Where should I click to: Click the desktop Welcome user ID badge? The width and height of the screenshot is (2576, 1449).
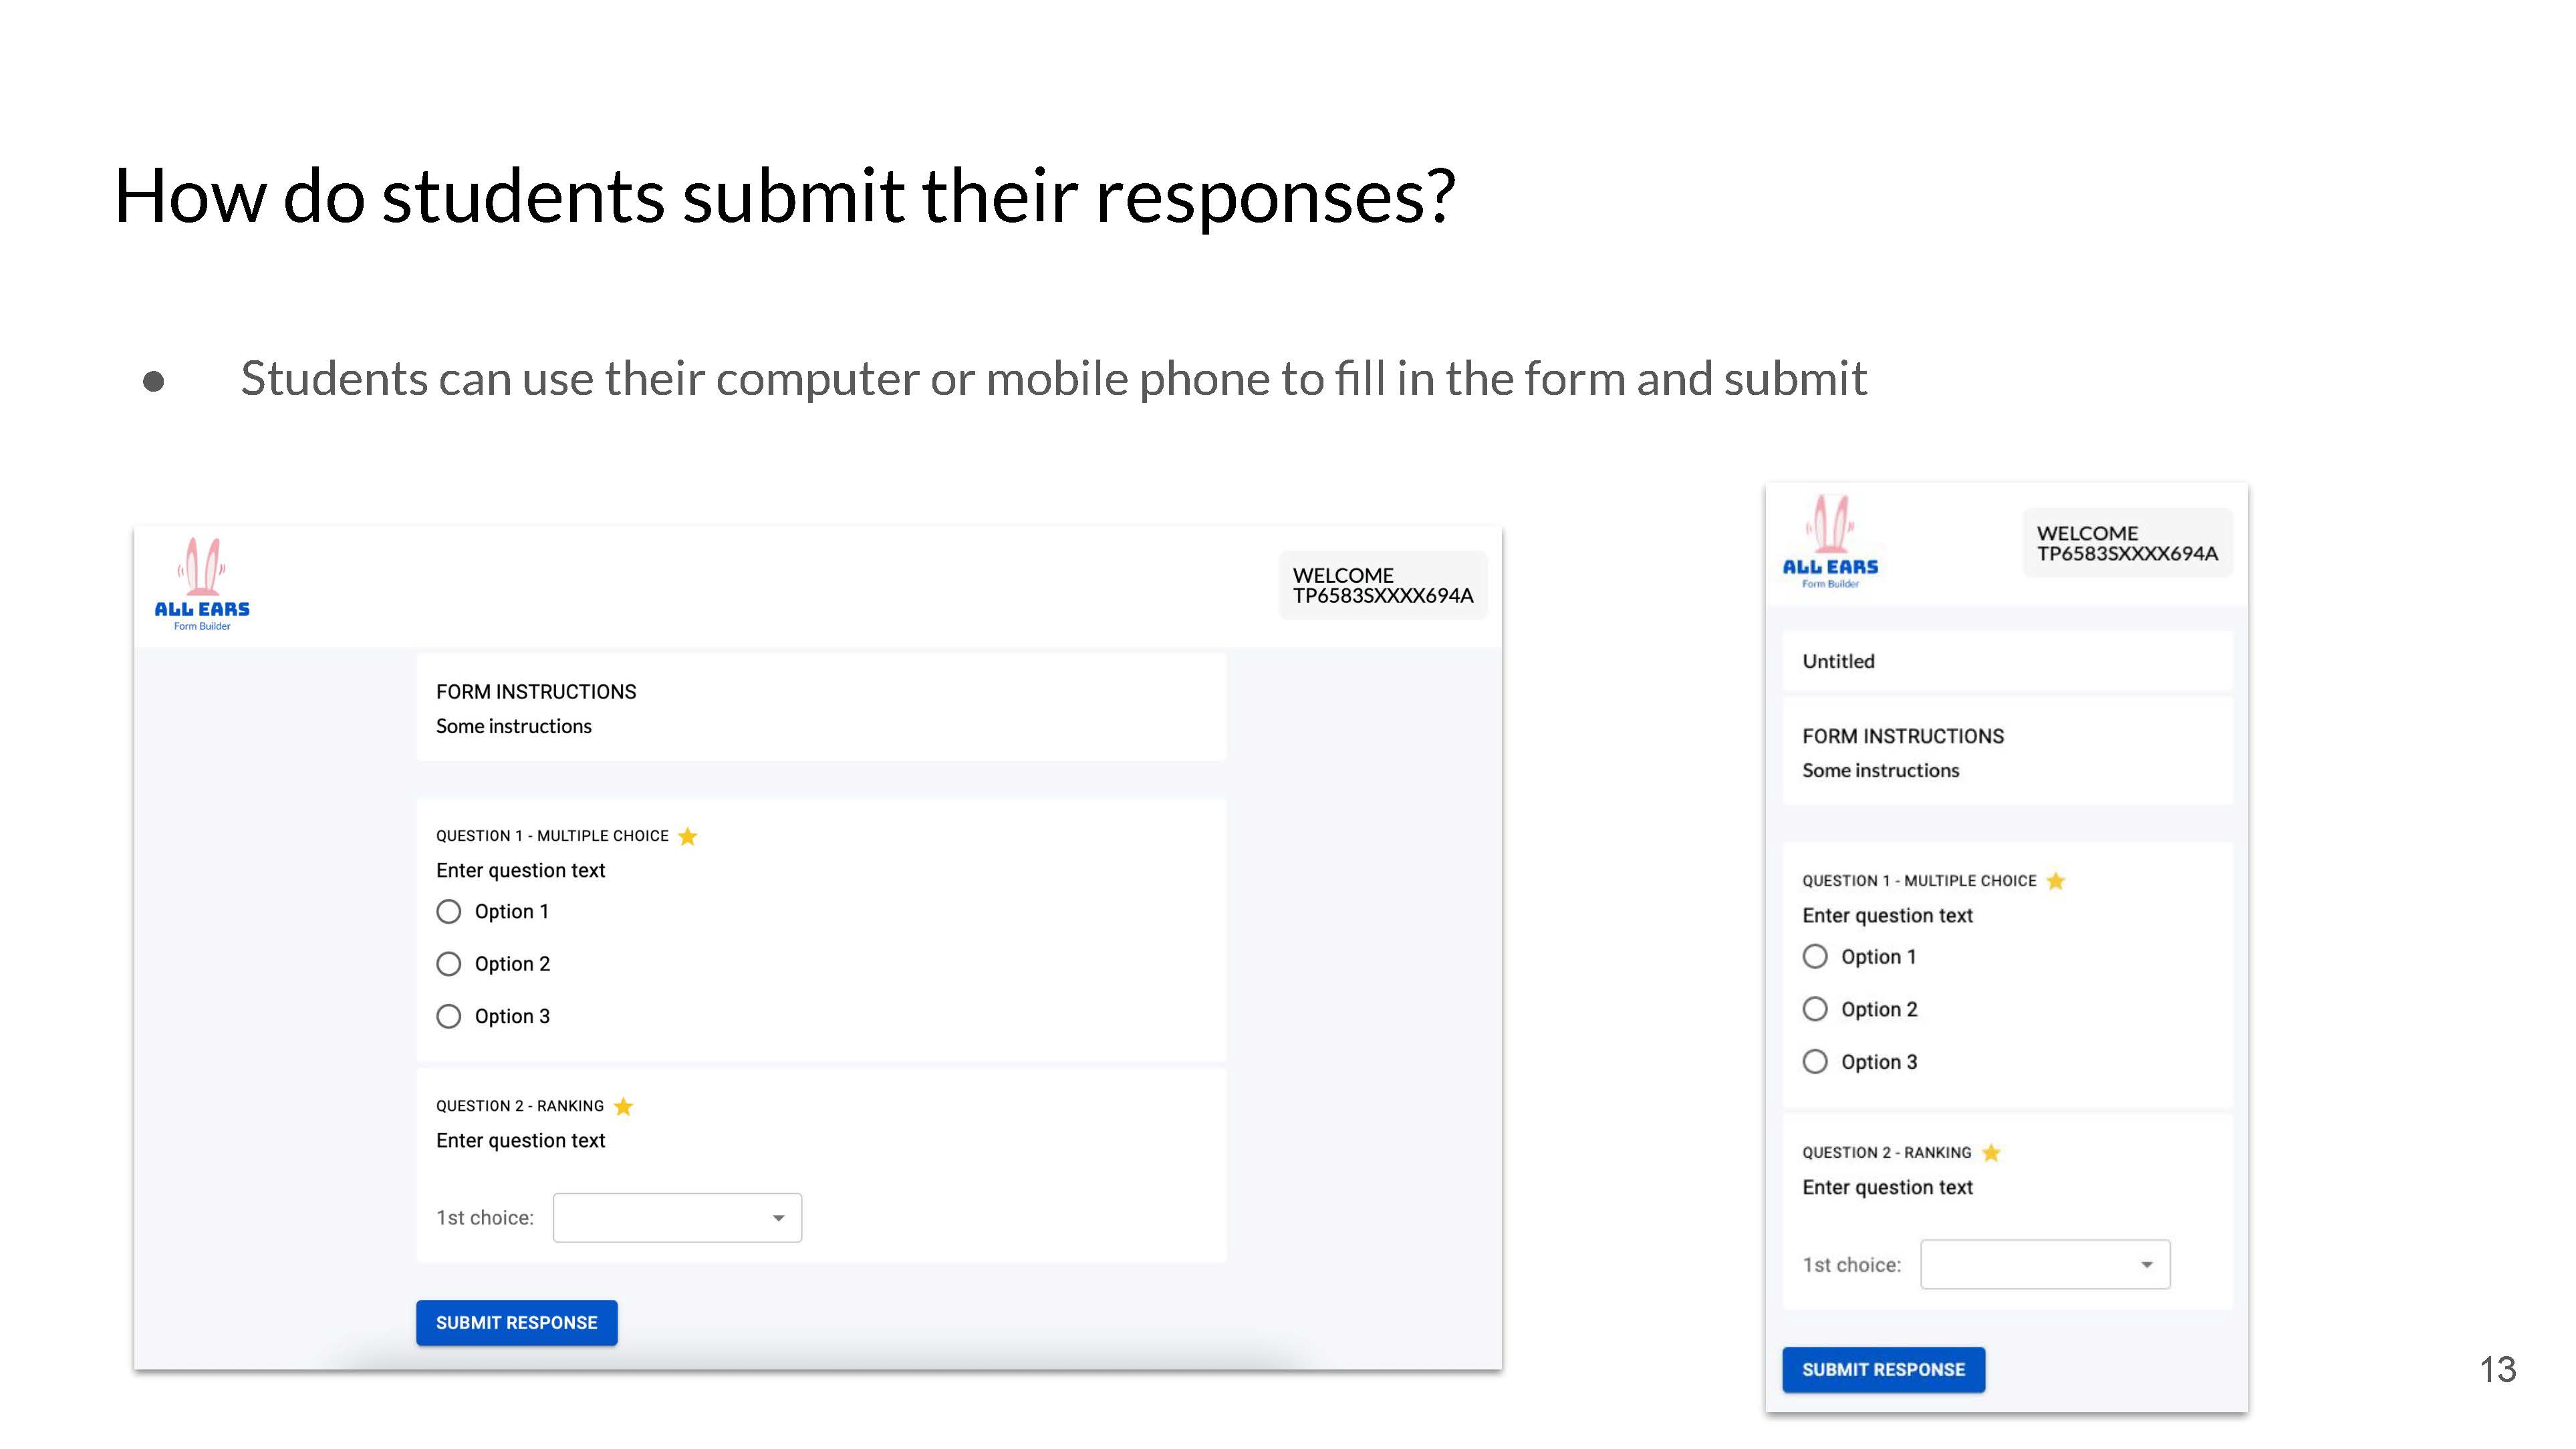click(1383, 586)
